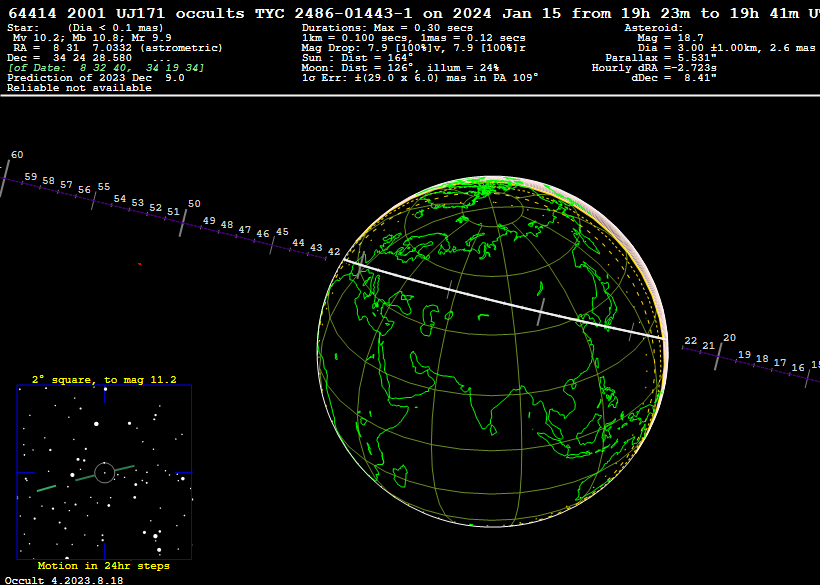
Task: Click the minute 42 label near the globe
Action: (334, 252)
